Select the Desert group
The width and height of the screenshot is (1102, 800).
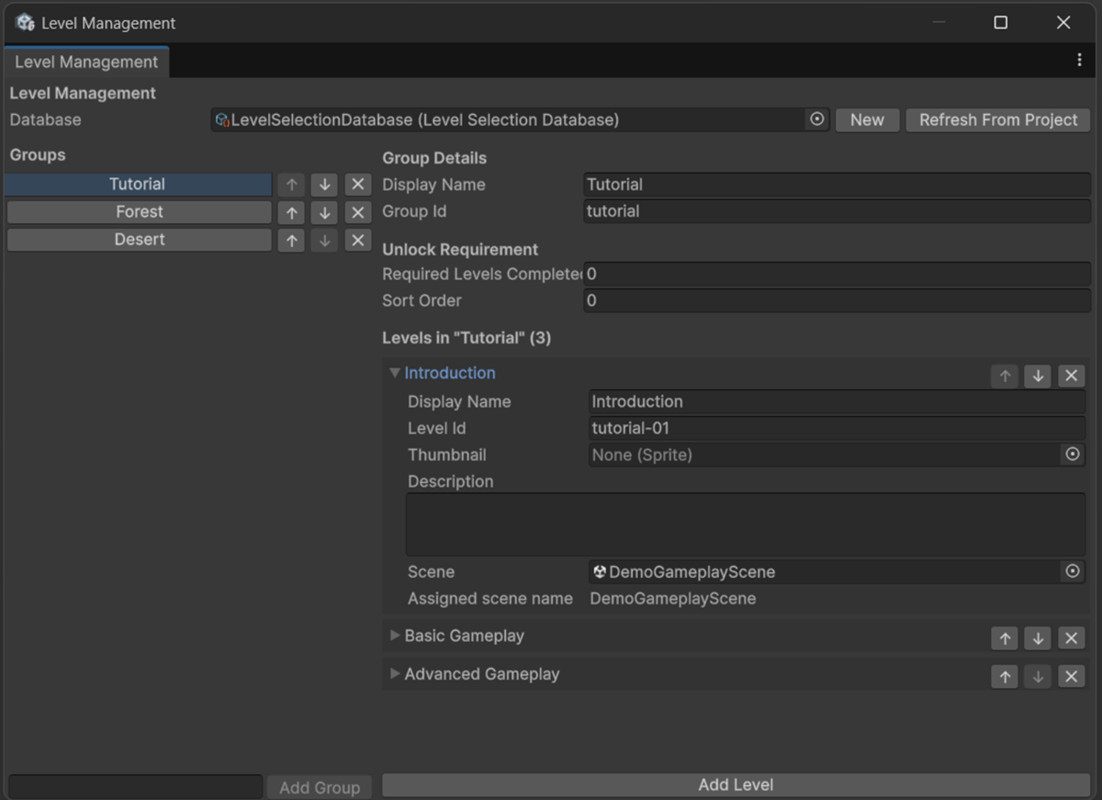pos(139,240)
